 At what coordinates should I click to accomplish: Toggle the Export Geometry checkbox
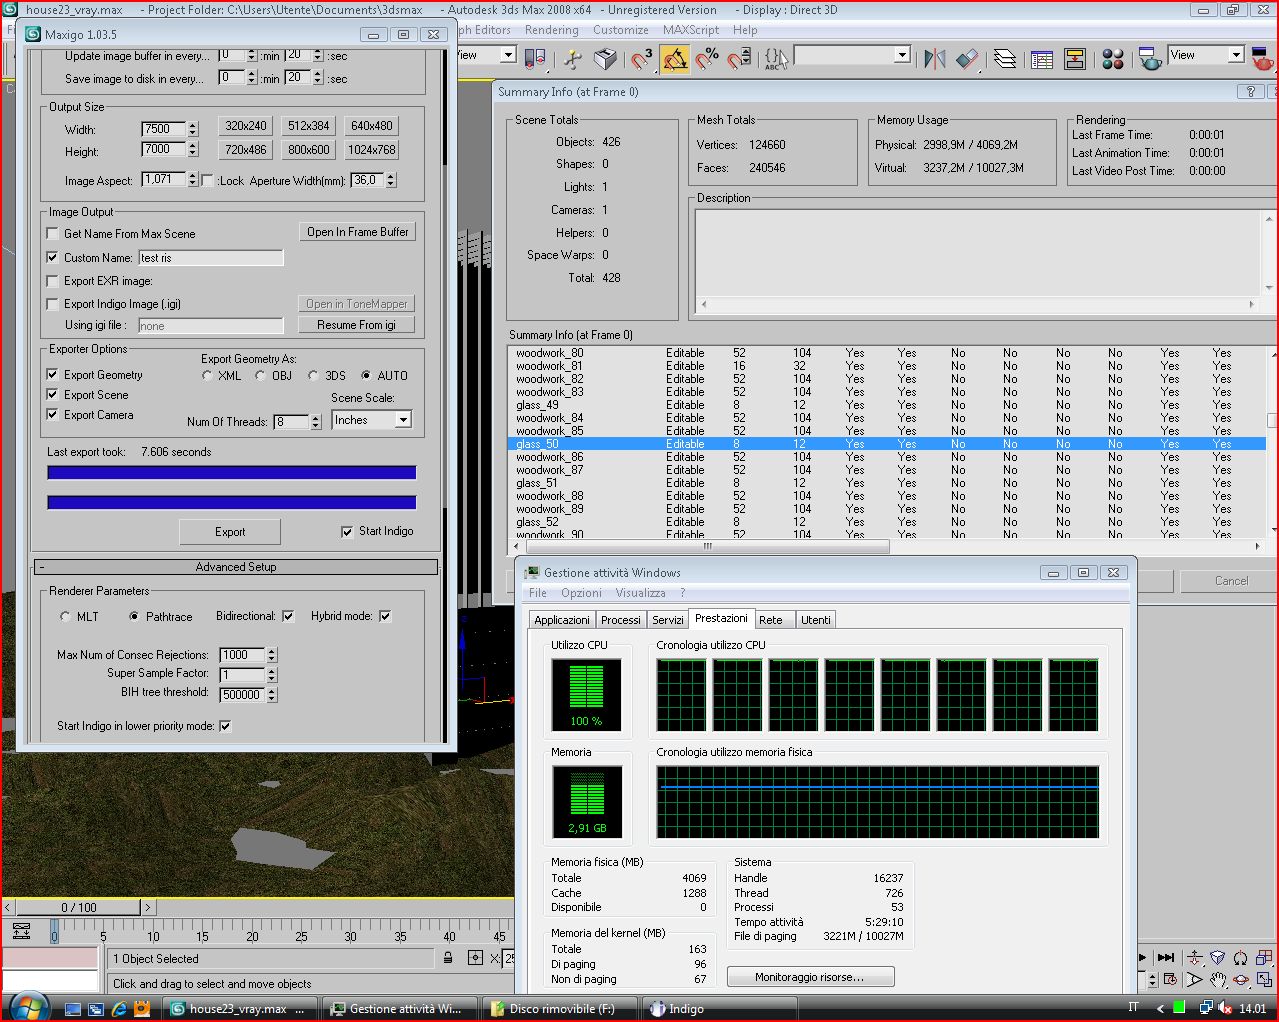(x=53, y=375)
